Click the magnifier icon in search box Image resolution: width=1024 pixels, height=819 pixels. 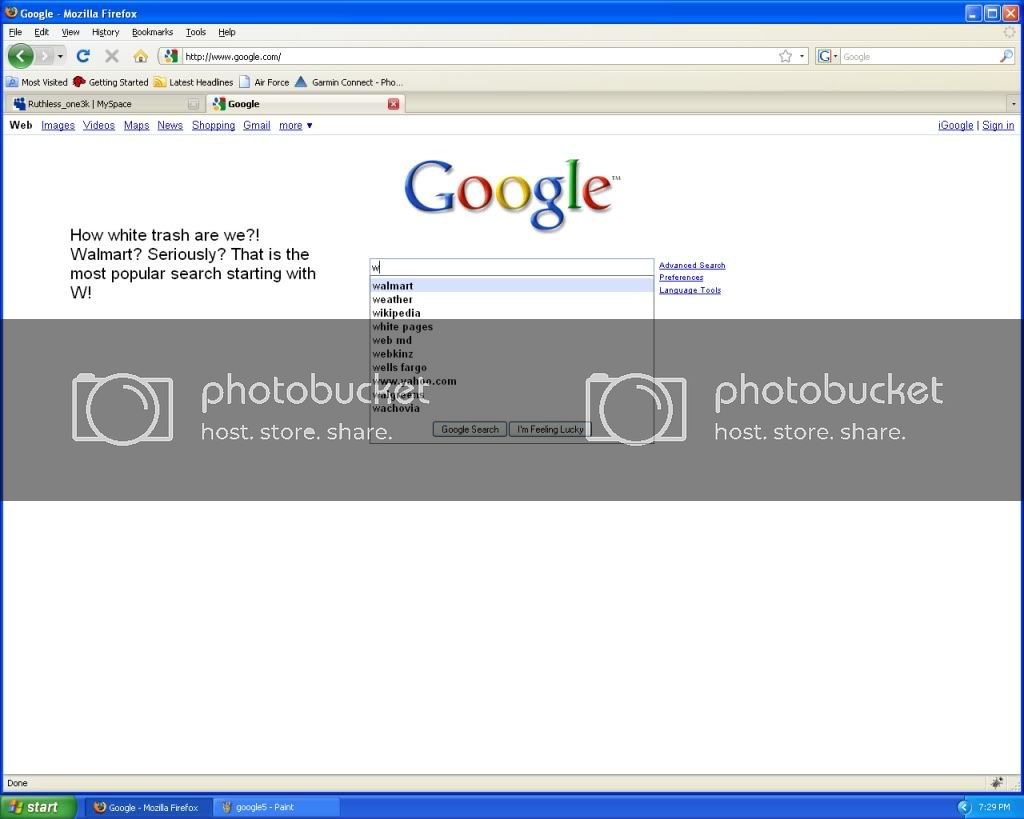1006,56
